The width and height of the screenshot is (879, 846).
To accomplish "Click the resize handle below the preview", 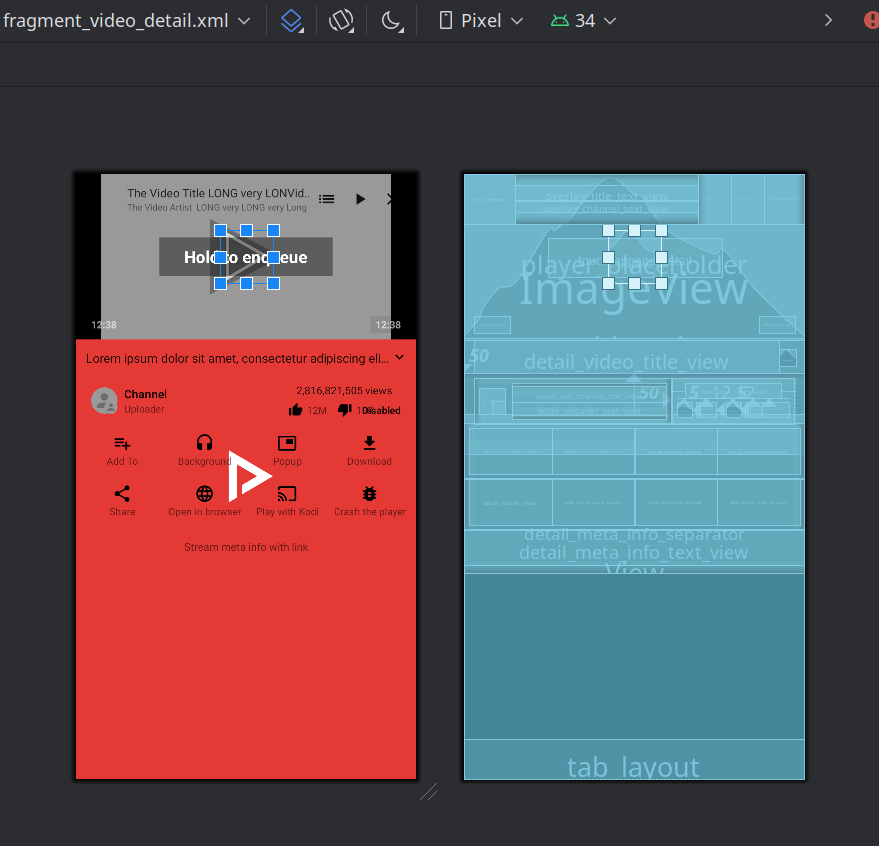I will point(428,792).
